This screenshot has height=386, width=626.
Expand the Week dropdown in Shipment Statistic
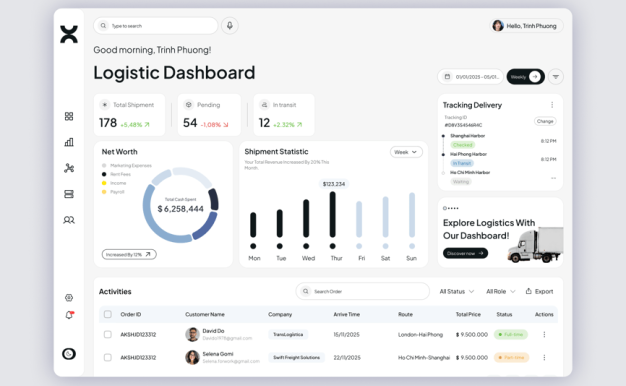(x=406, y=152)
